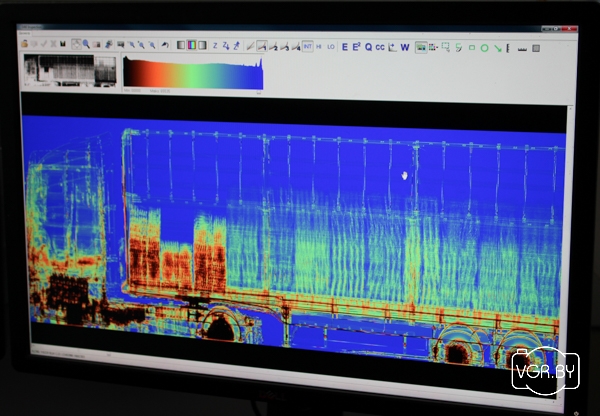Toggle the INT intensity mode
The image size is (600, 416).
point(308,46)
